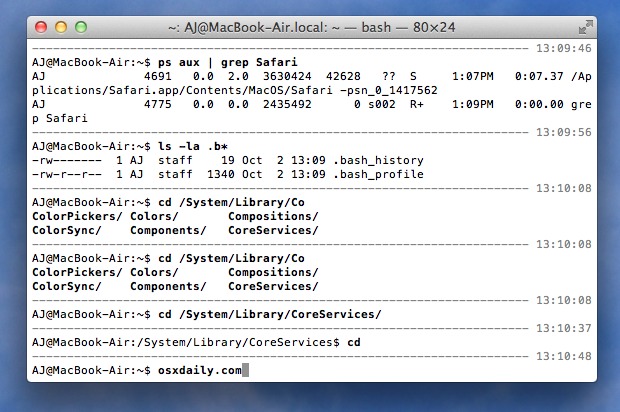Click 'CoreServices/' in the second completion list
The image size is (620, 412).
click(273, 286)
